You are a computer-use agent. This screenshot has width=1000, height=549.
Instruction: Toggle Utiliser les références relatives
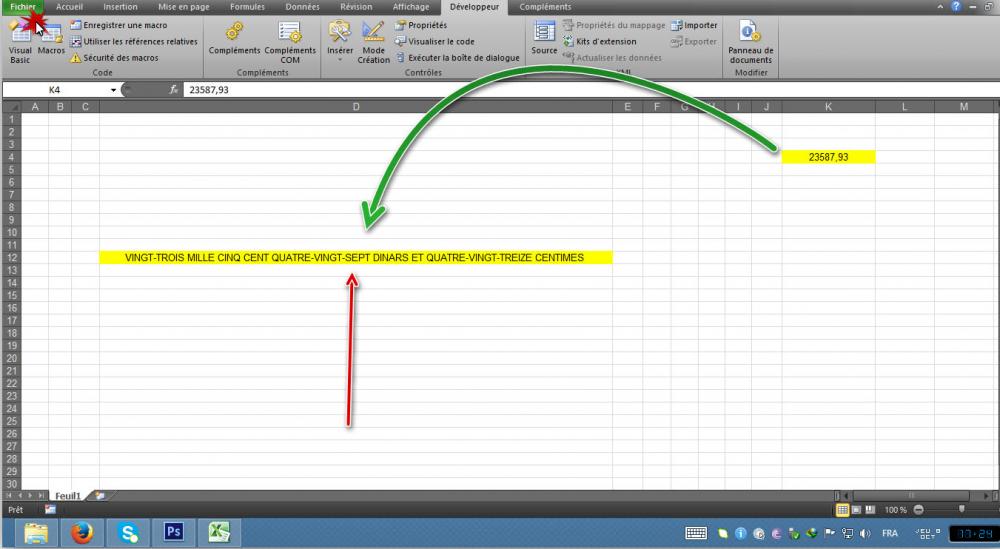coord(133,41)
